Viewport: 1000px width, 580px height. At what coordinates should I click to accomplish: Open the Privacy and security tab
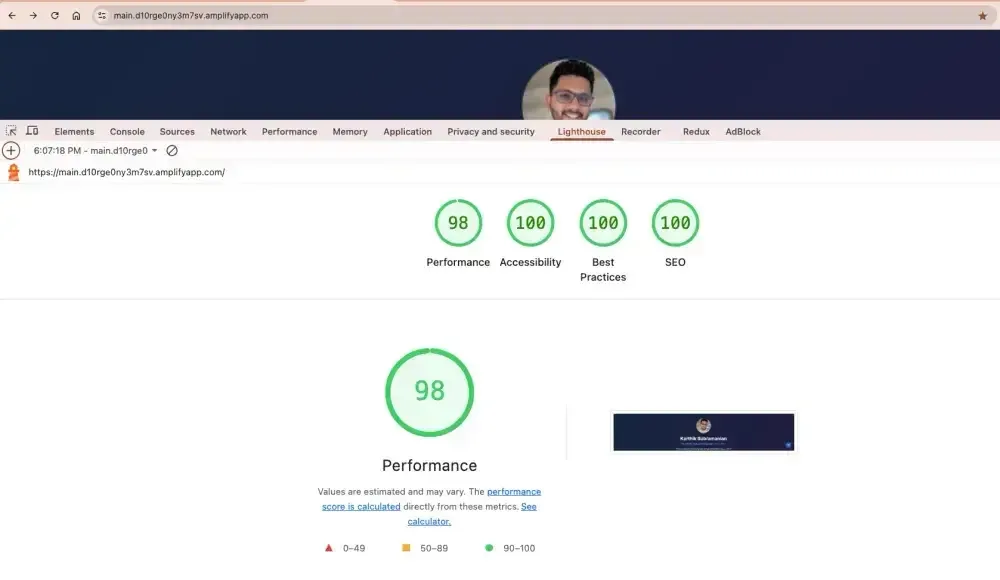(490, 131)
